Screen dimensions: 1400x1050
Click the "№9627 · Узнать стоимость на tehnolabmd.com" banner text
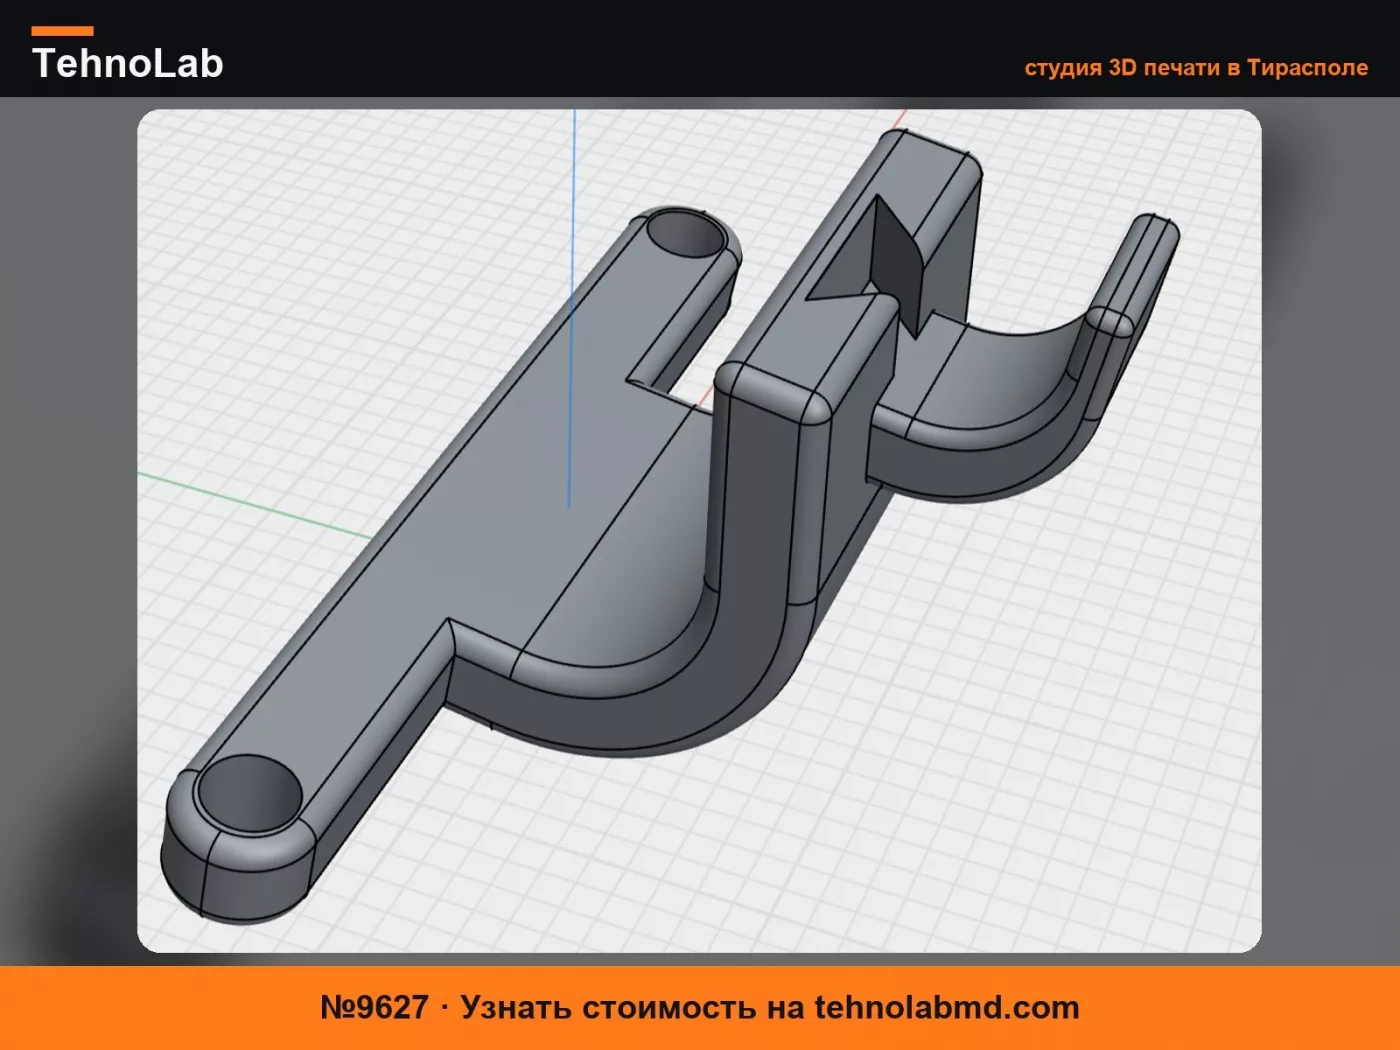pyautogui.click(x=700, y=1007)
